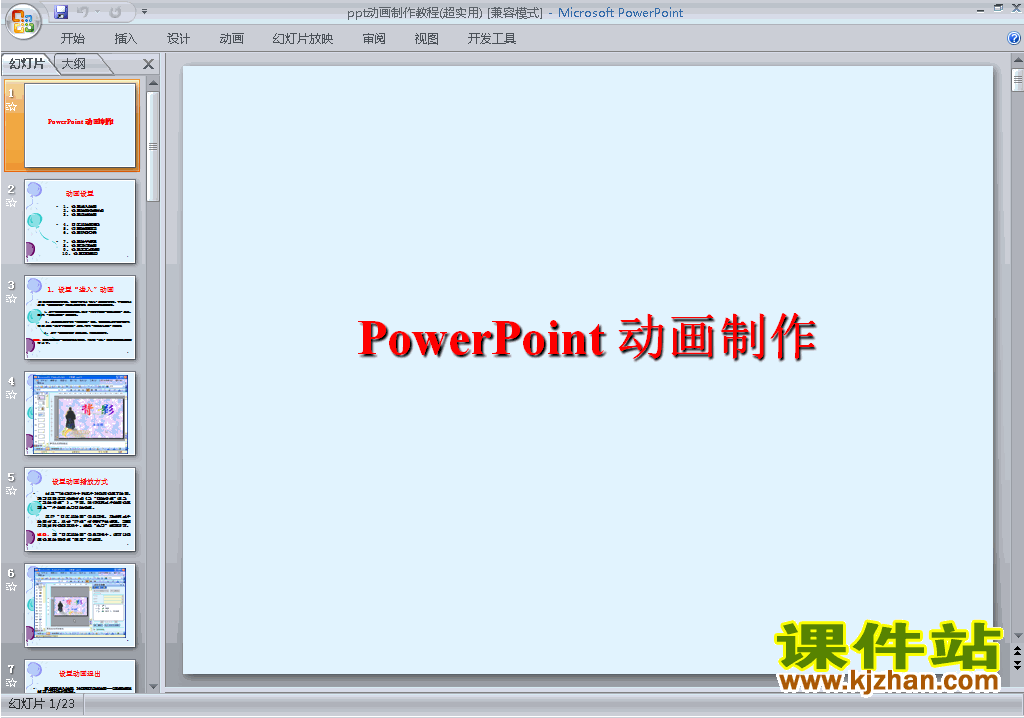Select slide 5 thumbnail 设置动画播放方式

[80, 510]
